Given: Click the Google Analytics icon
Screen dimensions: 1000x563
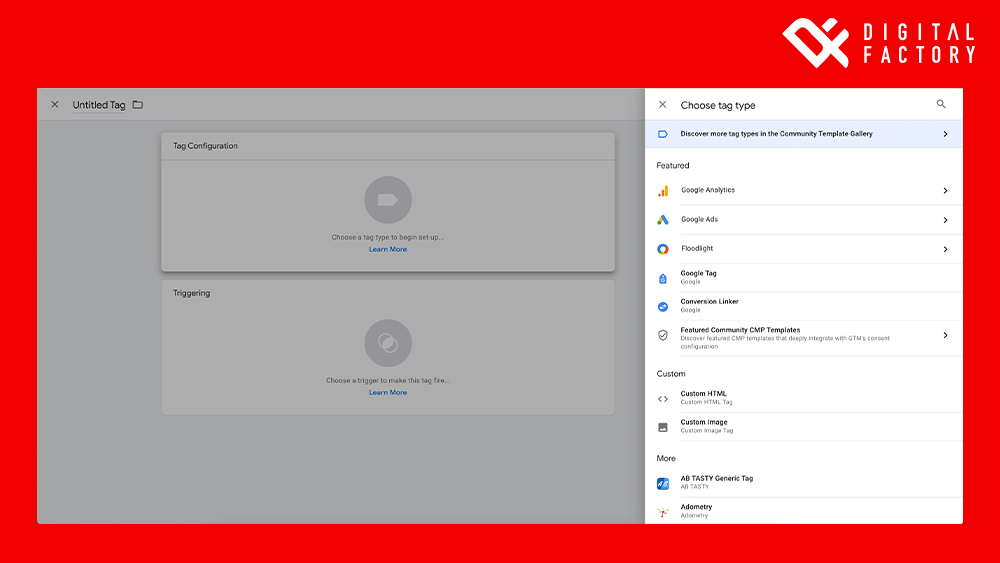Looking at the screenshot, I should coord(662,191).
